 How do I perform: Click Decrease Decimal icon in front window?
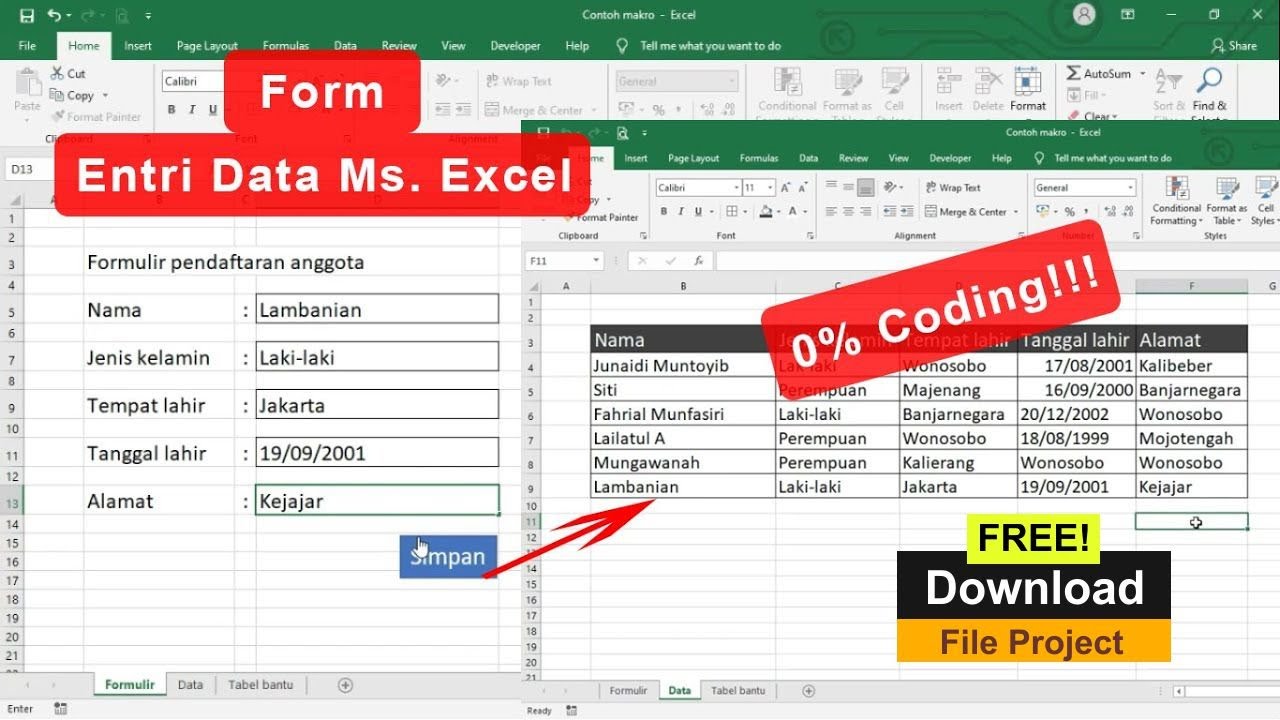pos(1126,212)
